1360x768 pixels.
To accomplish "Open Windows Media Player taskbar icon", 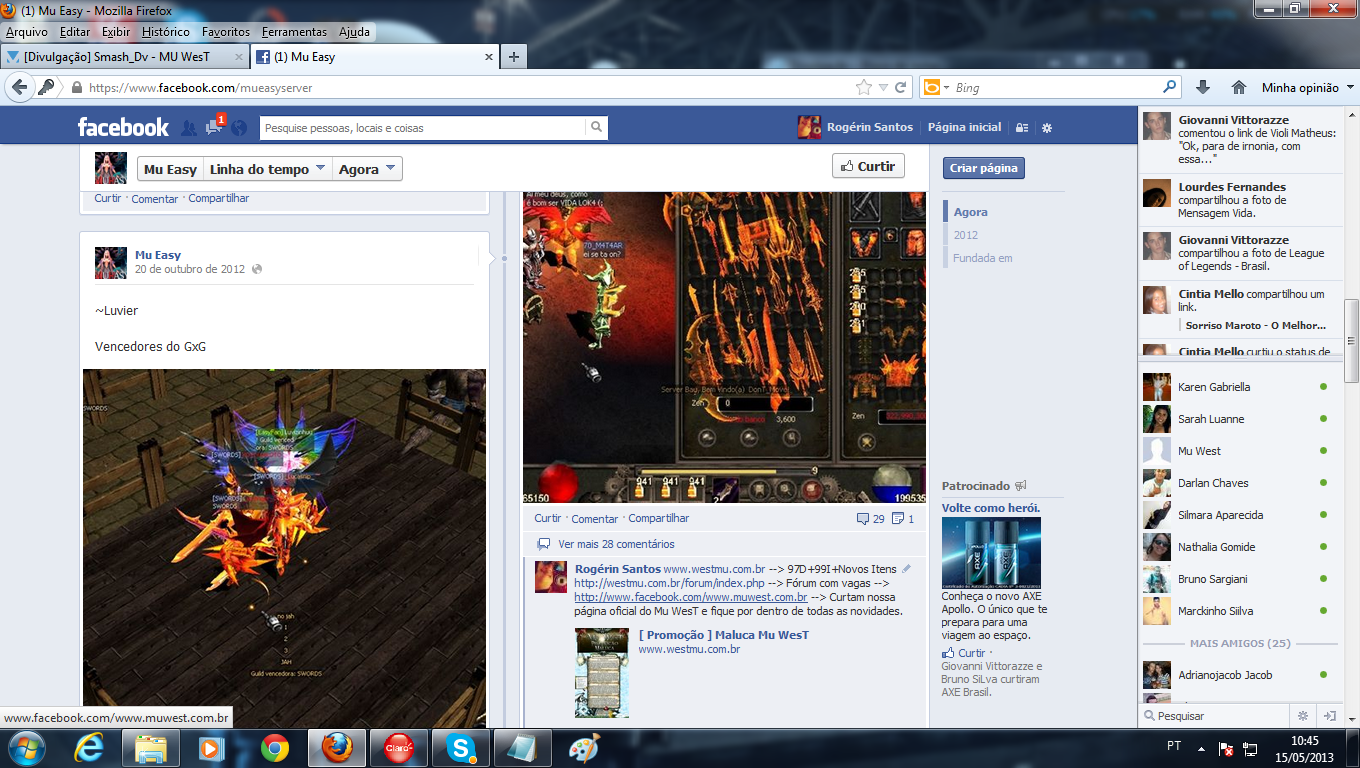I will (x=211, y=747).
